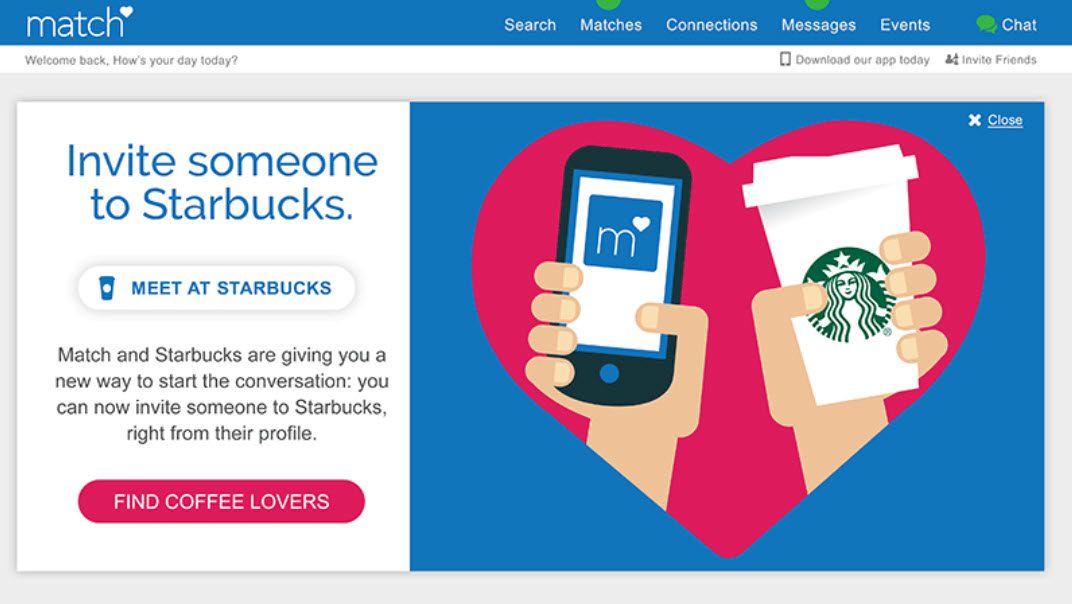Open the Search menu item
This screenshot has height=604, width=1072.
pos(530,25)
